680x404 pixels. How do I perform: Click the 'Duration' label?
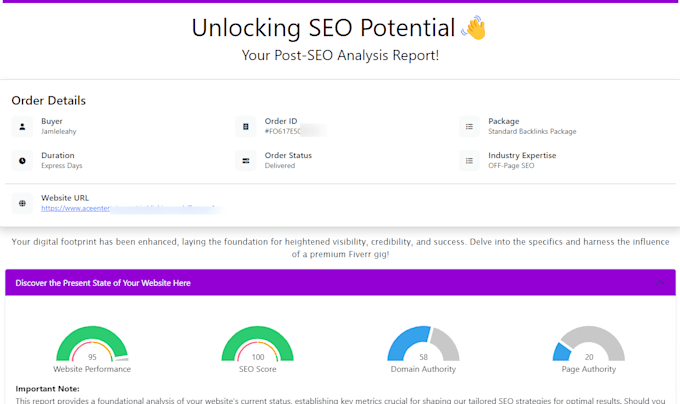[x=58, y=155]
